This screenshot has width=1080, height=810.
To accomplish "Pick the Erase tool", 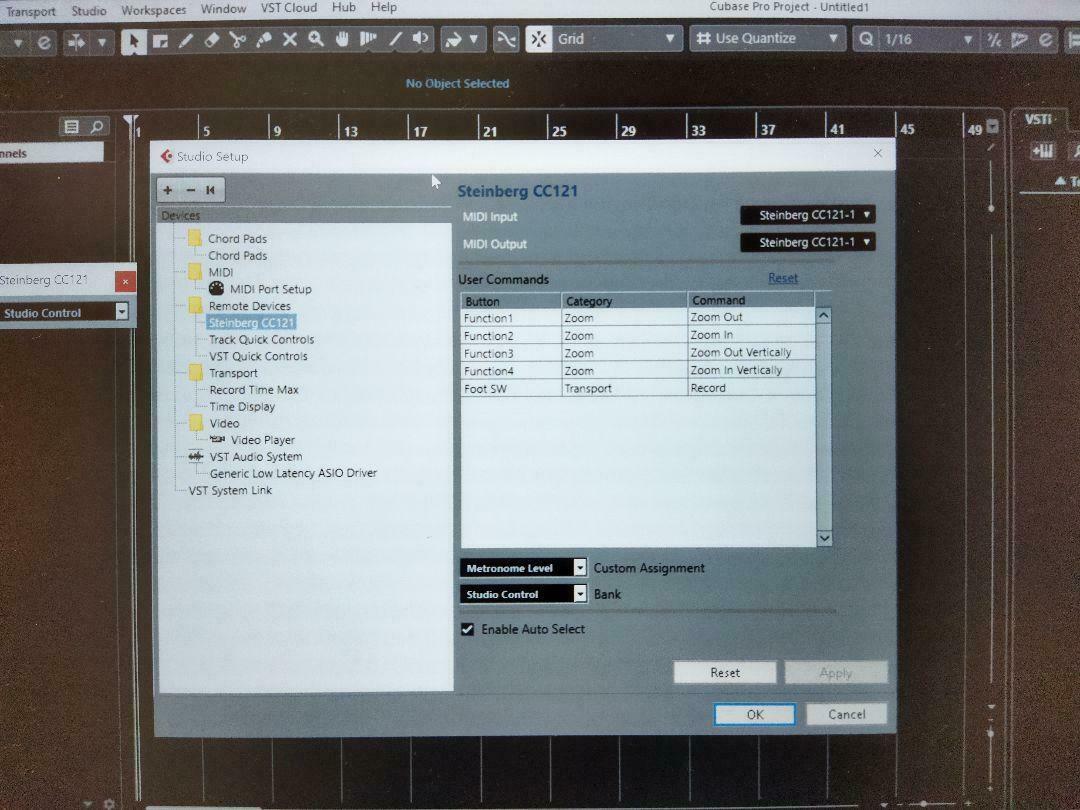I will pos(209,39).
